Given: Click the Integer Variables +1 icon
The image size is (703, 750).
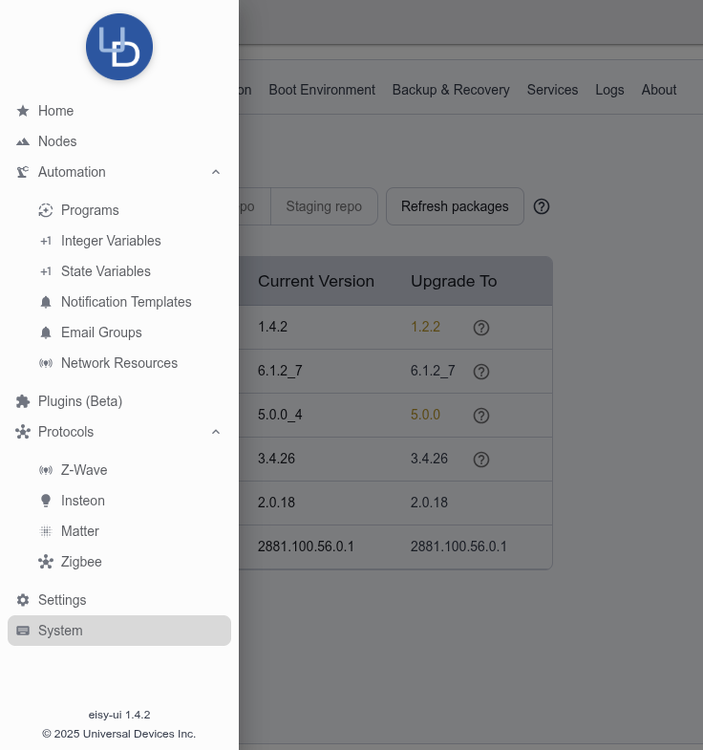Looking at the screenshot, I should click(46, 241).
